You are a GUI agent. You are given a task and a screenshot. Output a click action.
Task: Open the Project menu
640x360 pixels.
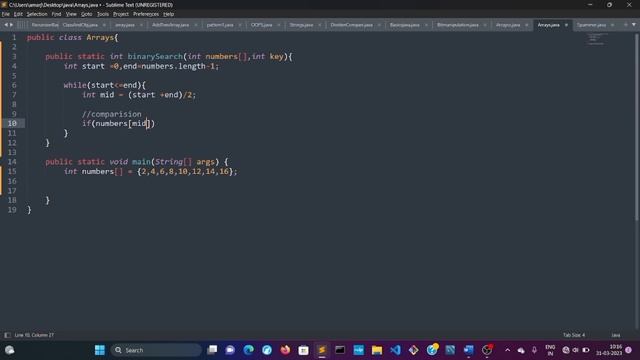pos(121,14)
